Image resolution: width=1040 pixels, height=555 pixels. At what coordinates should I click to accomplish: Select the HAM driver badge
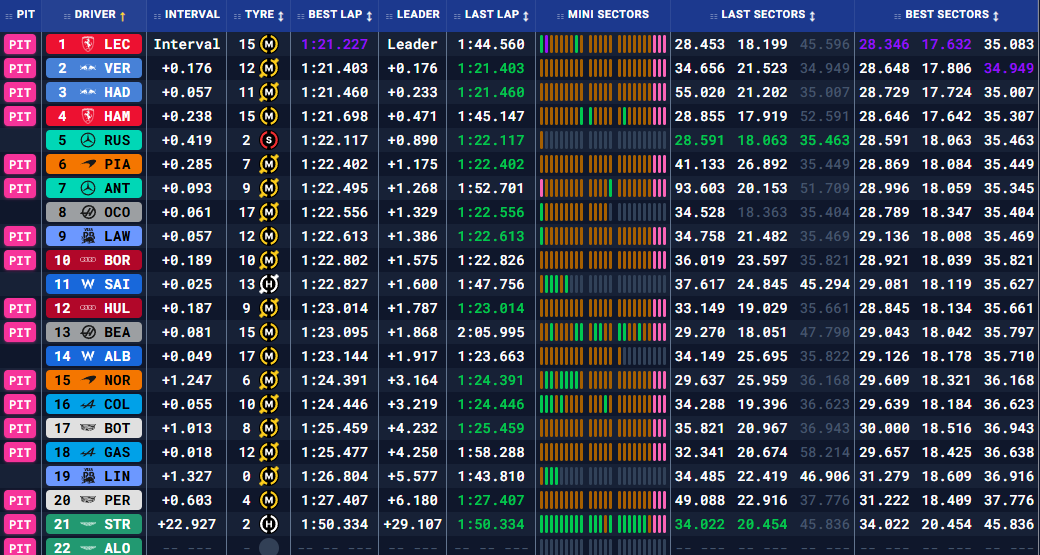[93, 116]
